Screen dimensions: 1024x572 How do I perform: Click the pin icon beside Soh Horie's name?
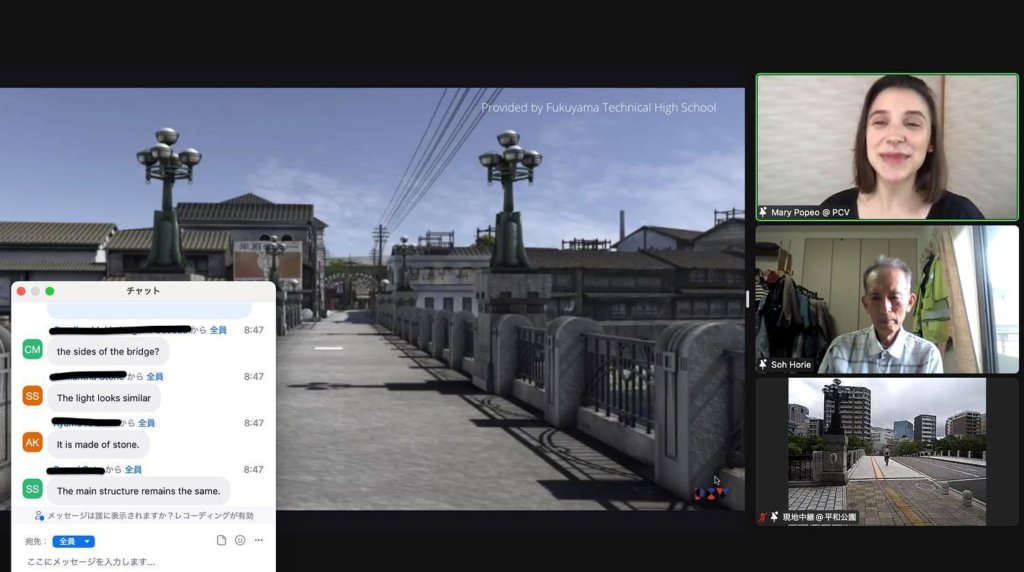coord(763,365)
